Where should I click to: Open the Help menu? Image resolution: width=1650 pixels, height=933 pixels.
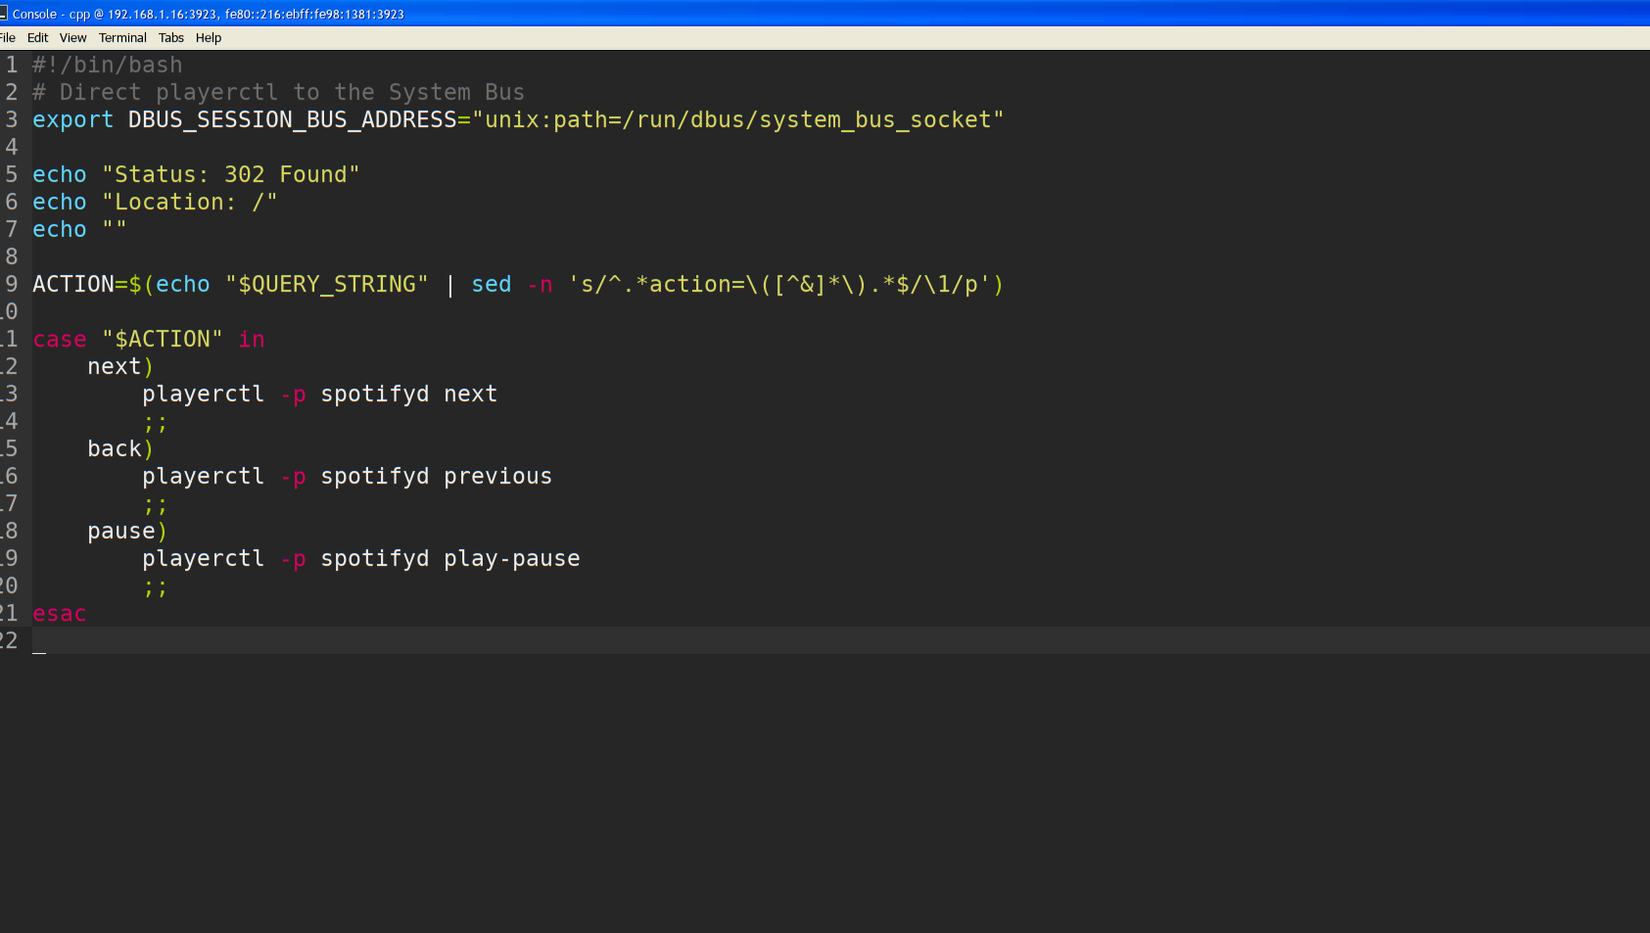coord(208,38)
